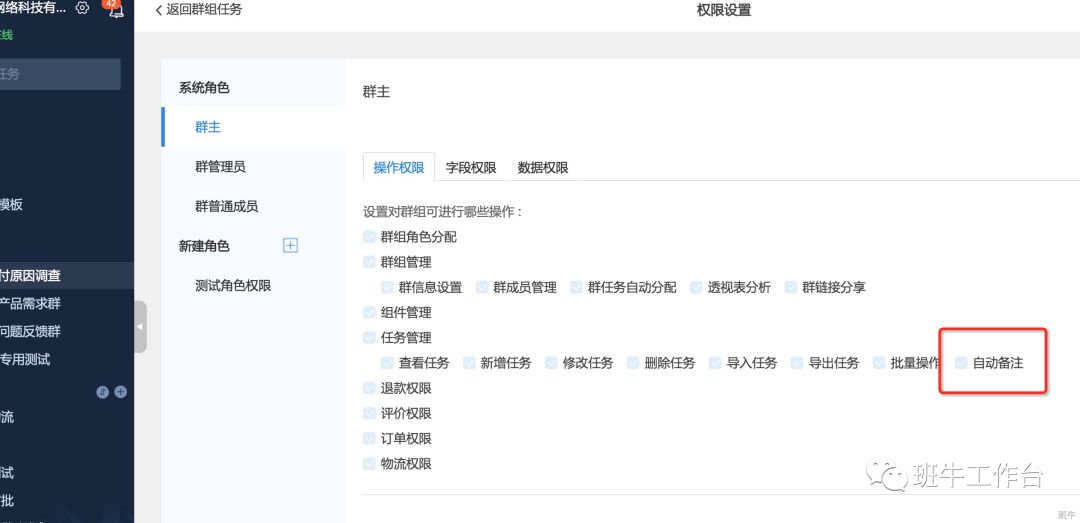Click the round sort icon in sidebar
Image resolution: width=1080 pixels, height=523 pixels.
point(102,392)
